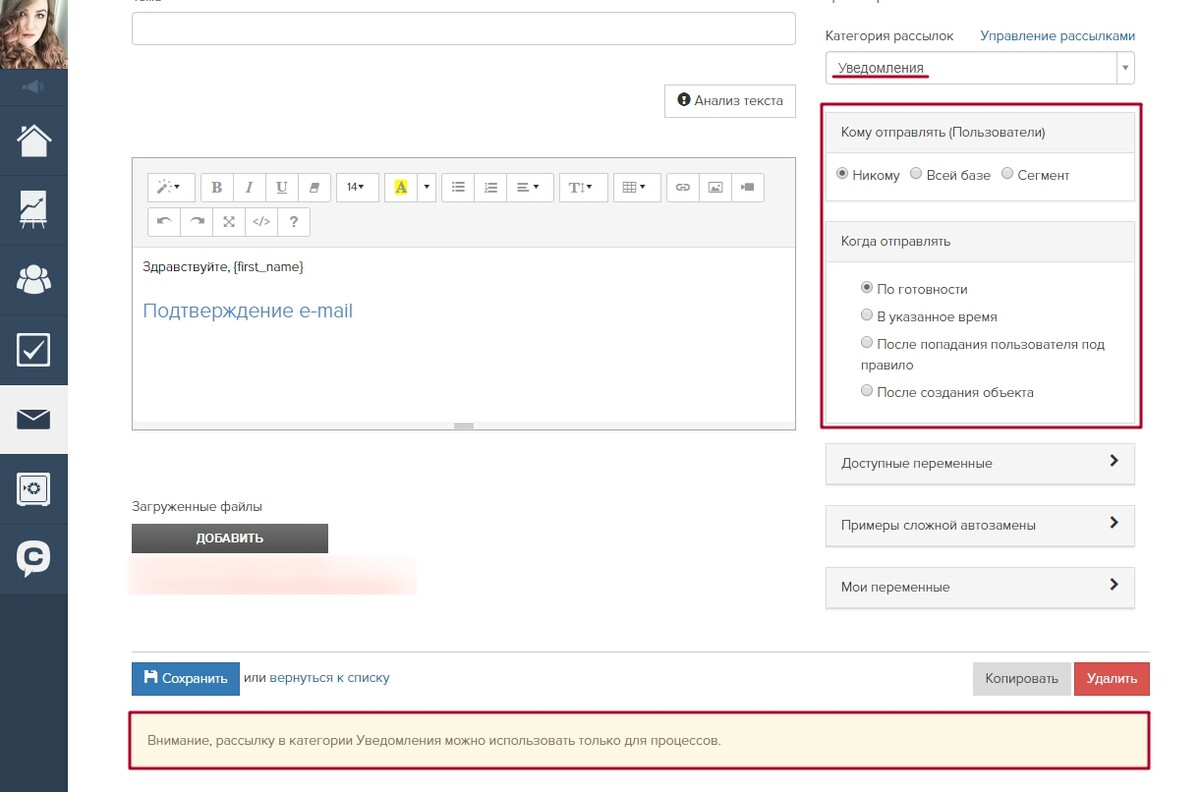Viewport: 1200px width, 792px height.
Task: Switch to code view icon
Action: click(261, 222)
